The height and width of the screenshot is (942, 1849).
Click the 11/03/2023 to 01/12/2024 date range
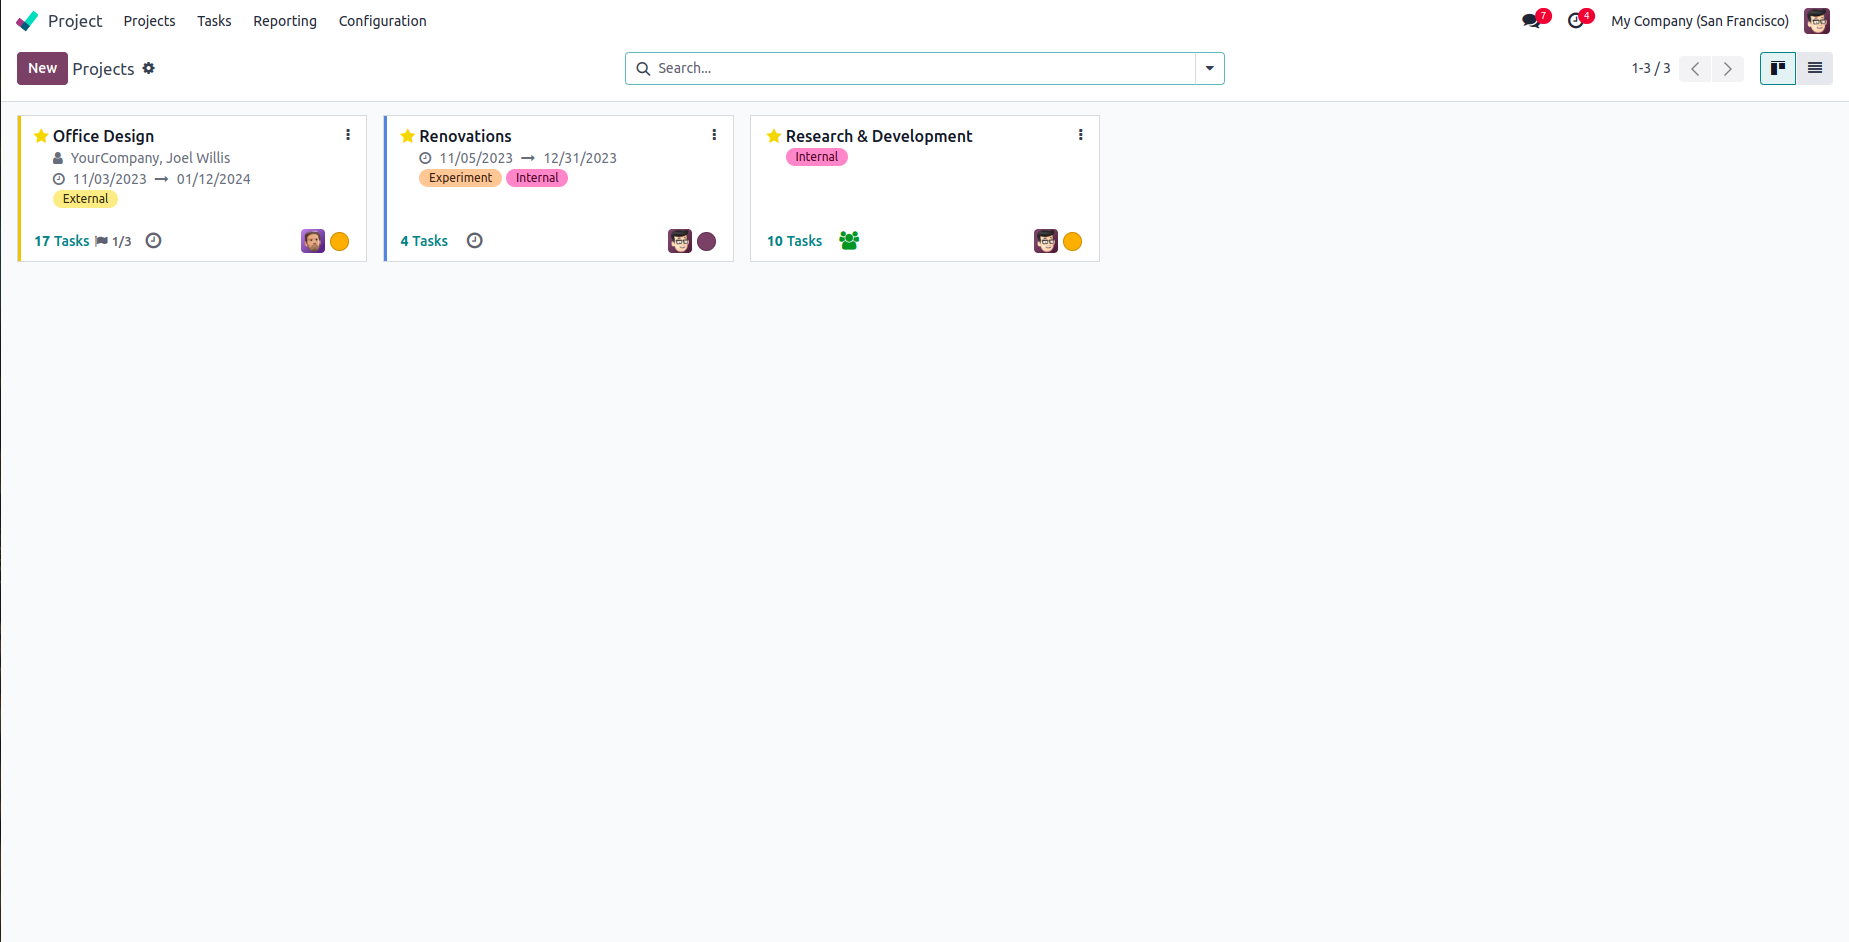[x=161, y=179]
